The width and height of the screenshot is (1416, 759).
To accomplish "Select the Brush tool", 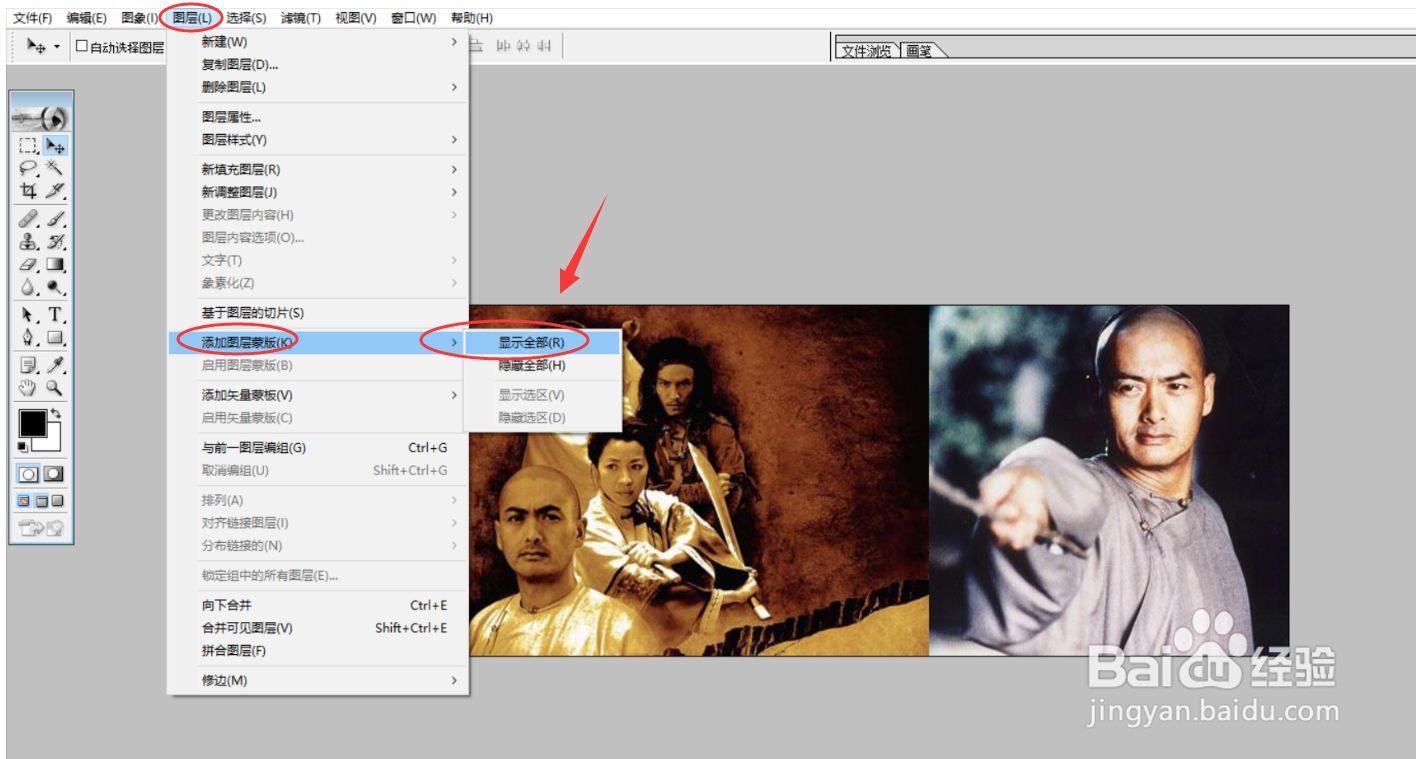I will tap(55, 218).
